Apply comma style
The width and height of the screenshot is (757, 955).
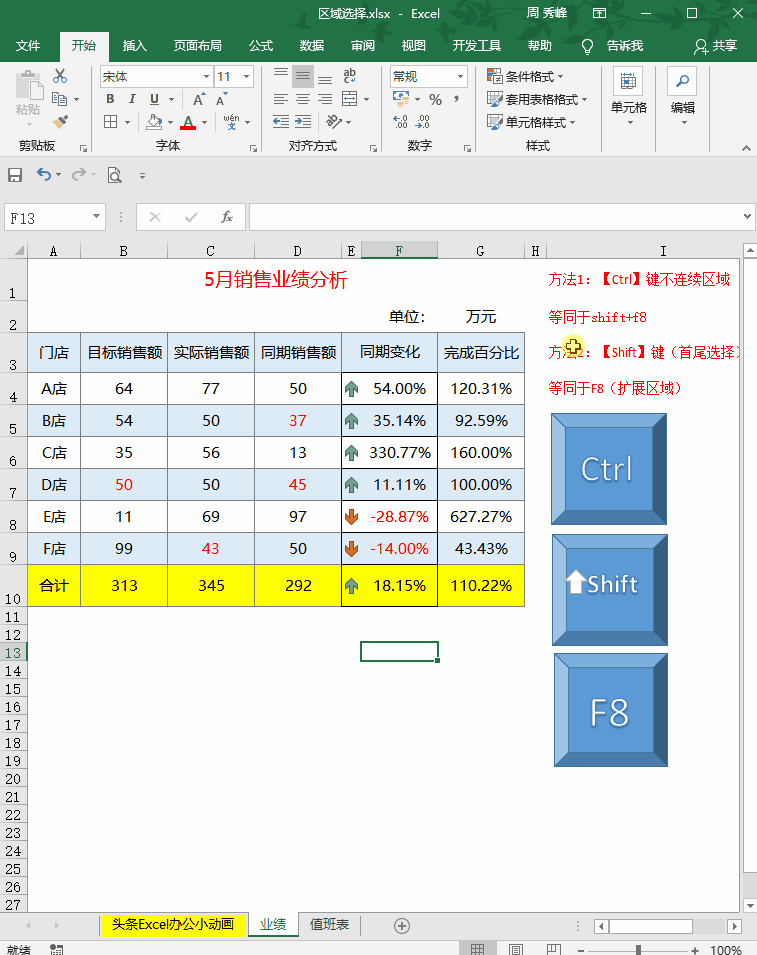click(456, 99)
